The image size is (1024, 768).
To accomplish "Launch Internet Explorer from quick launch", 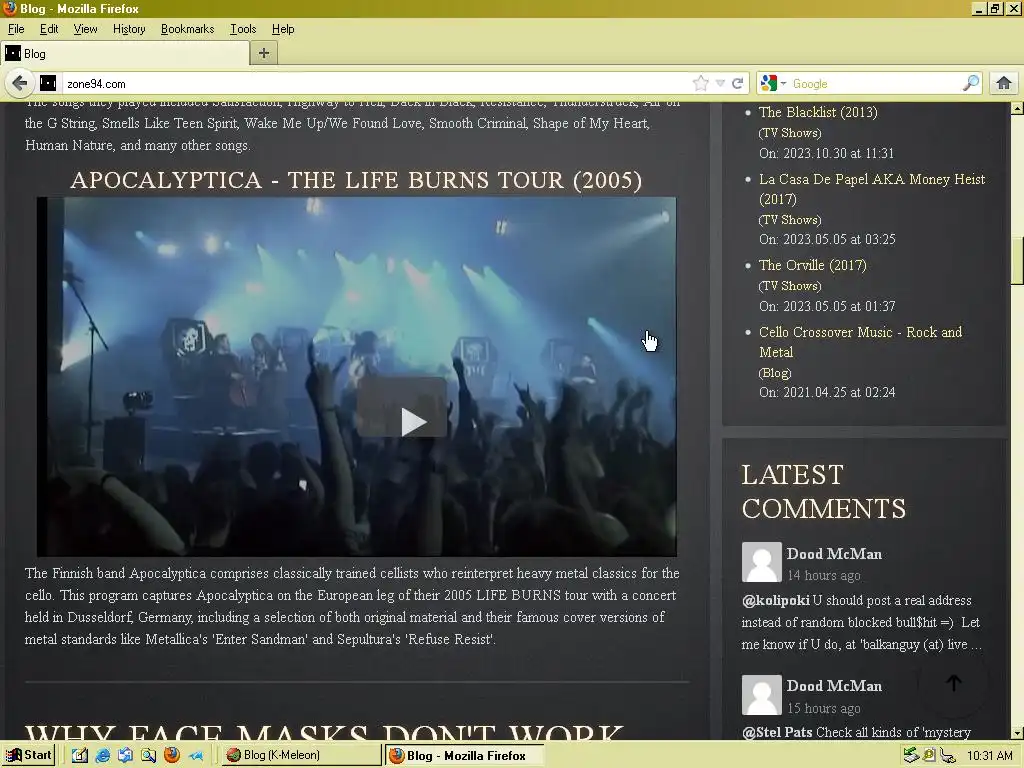I will [x=103, y=755].
